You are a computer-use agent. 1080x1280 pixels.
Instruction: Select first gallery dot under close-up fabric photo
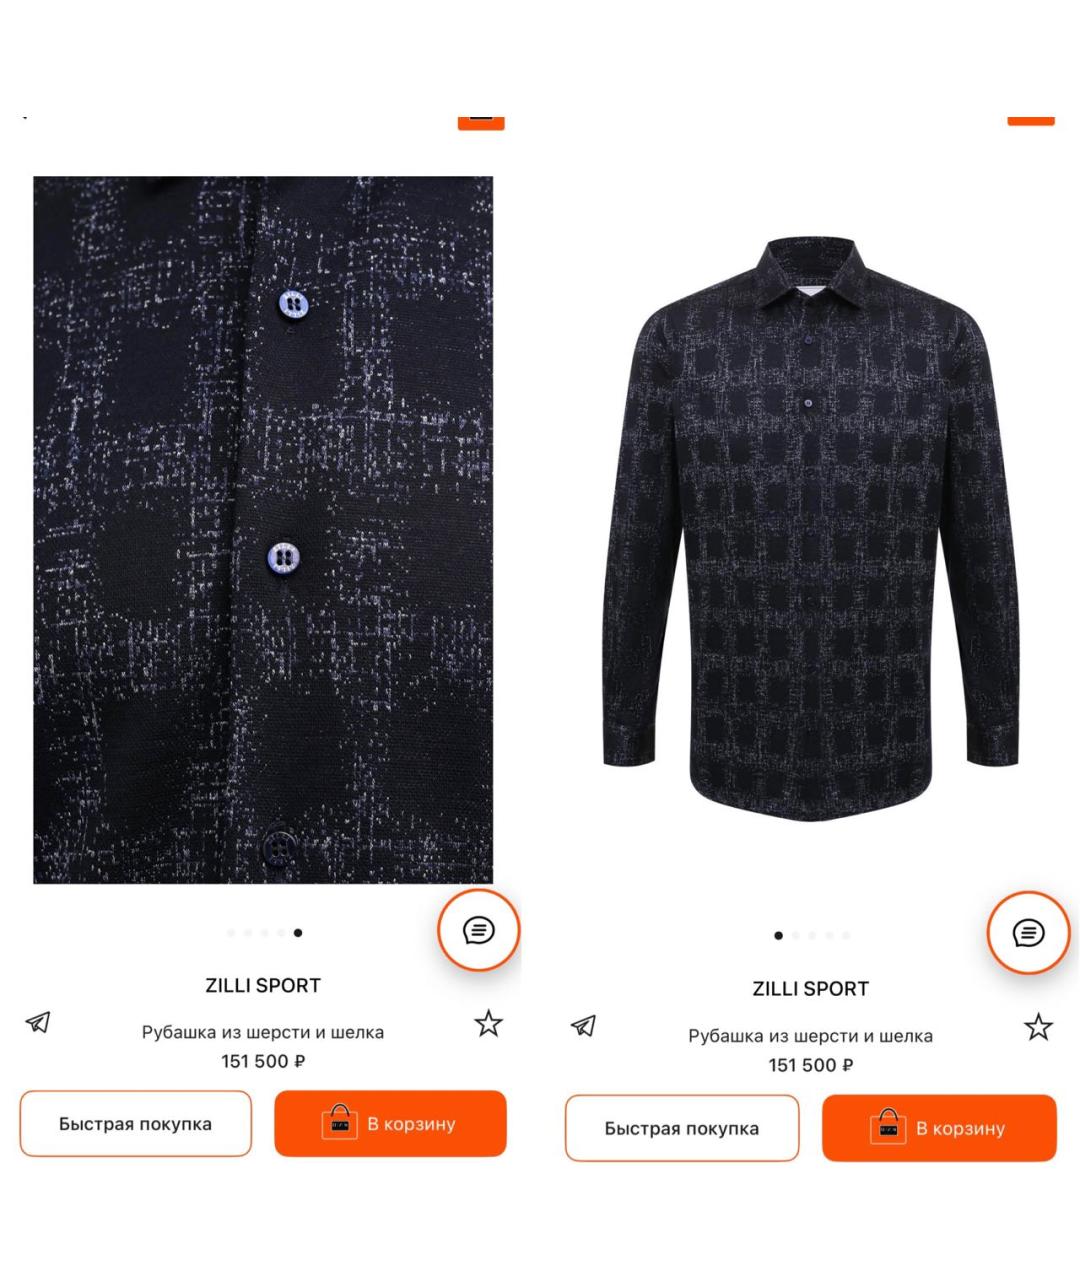(232, 933)
